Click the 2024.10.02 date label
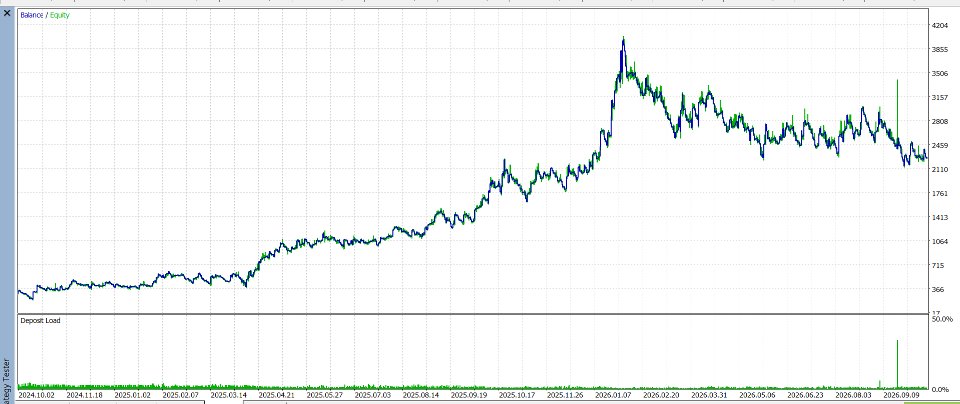The width and height of the screenshot is (960, 404). coord(36,395)
